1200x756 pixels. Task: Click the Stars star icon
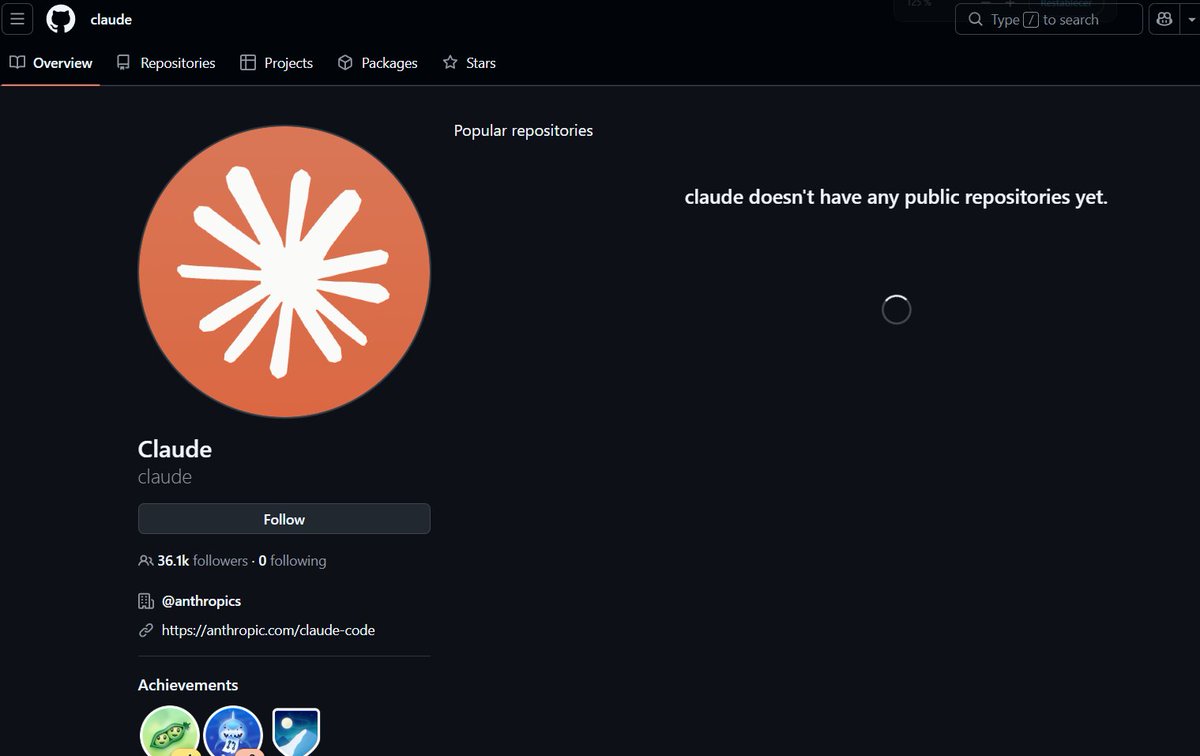[x=450, y=62]
